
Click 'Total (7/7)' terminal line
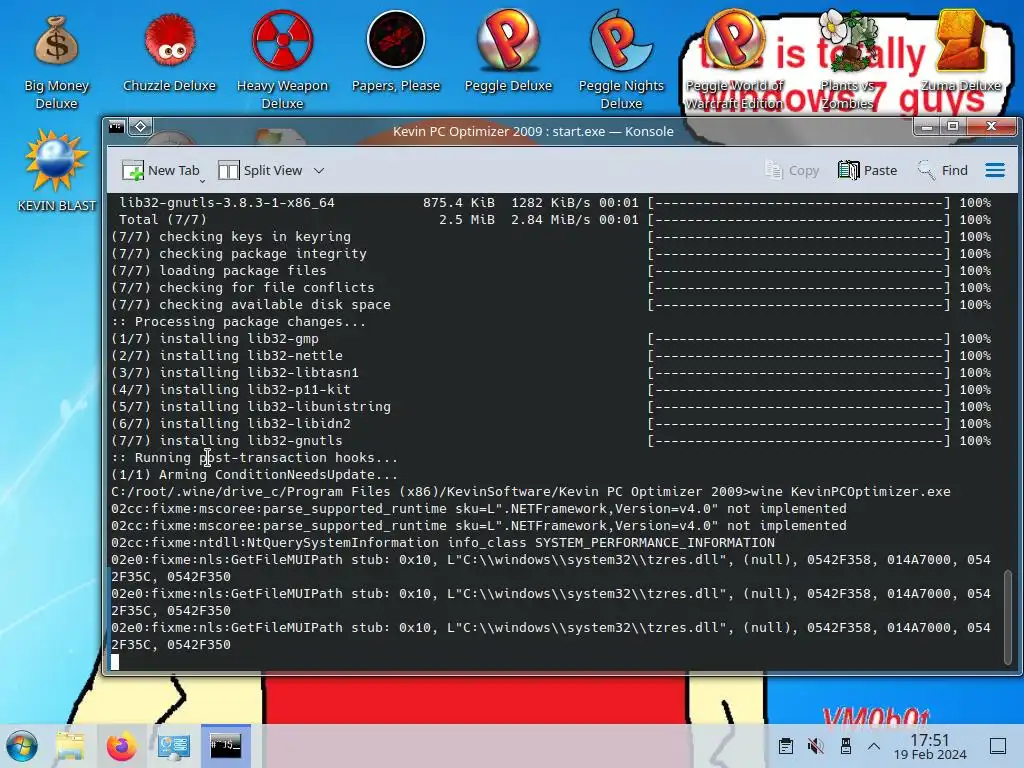tap(163, 220)
